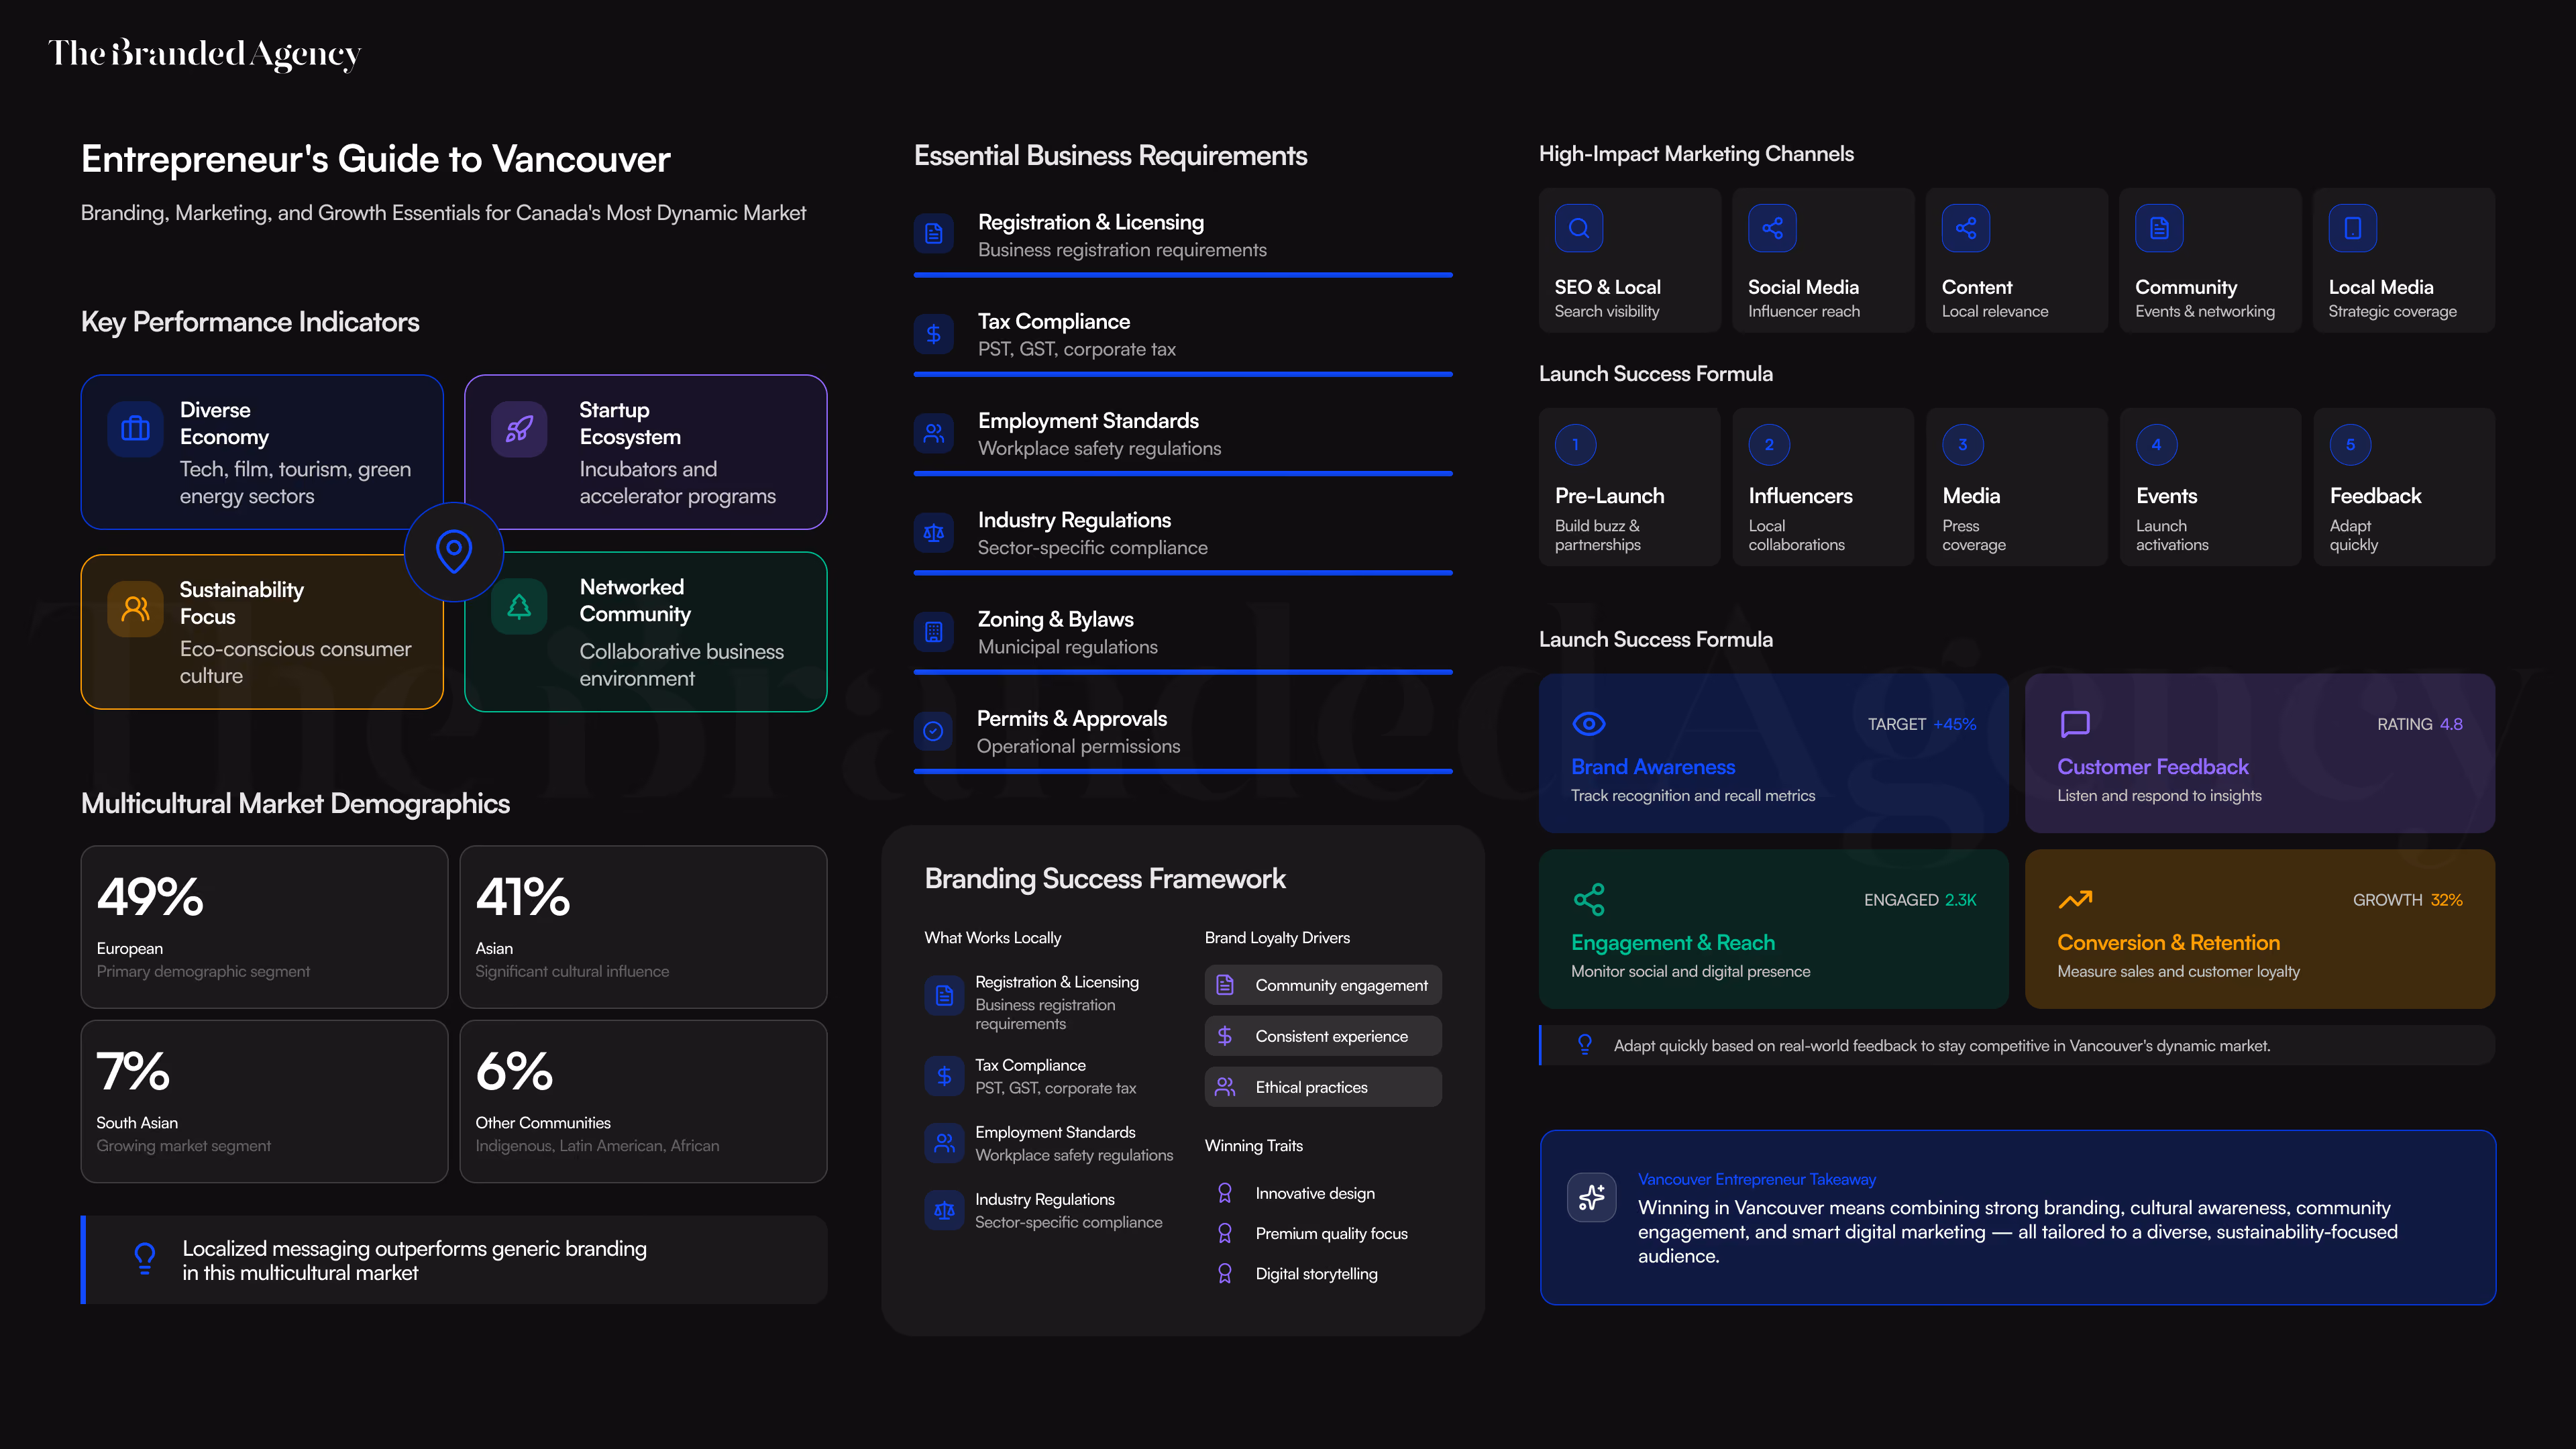Click the Key Performance Indicators heading
This screenshot has height=1449, width=2576.
pos(250,322)
